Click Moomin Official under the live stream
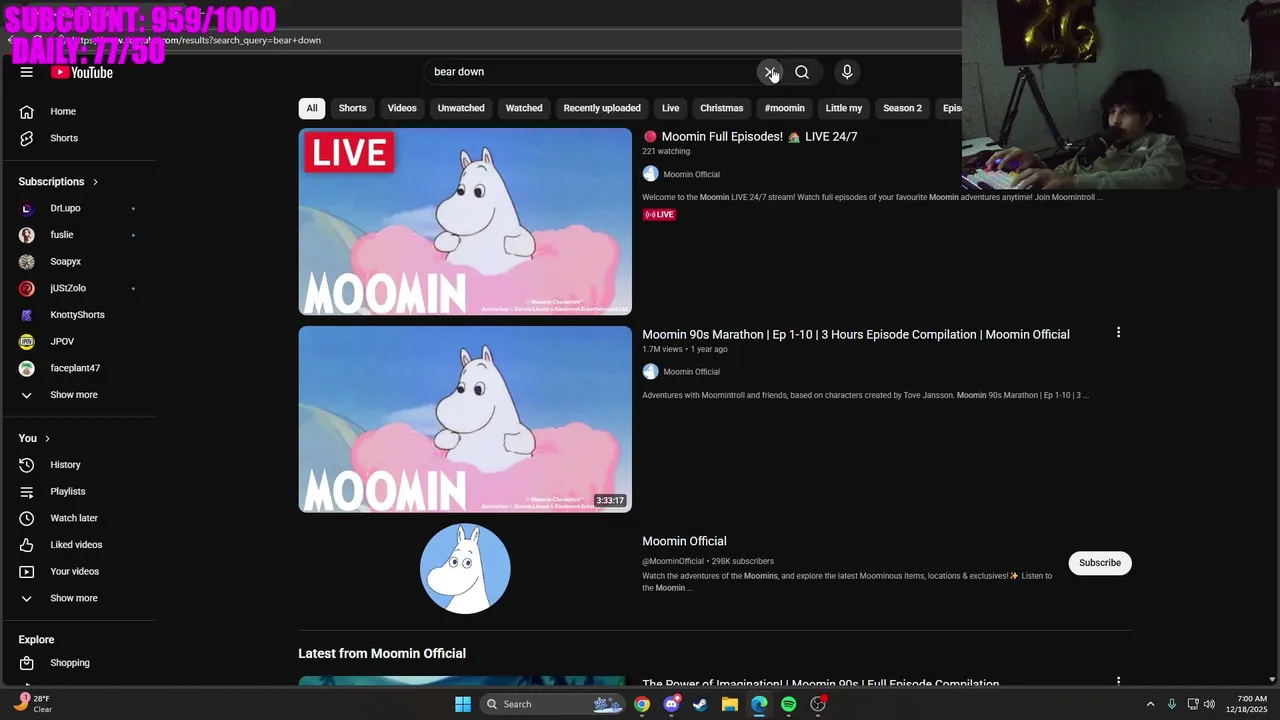This screenshot has width=1280, height=720. pos(691,174)
